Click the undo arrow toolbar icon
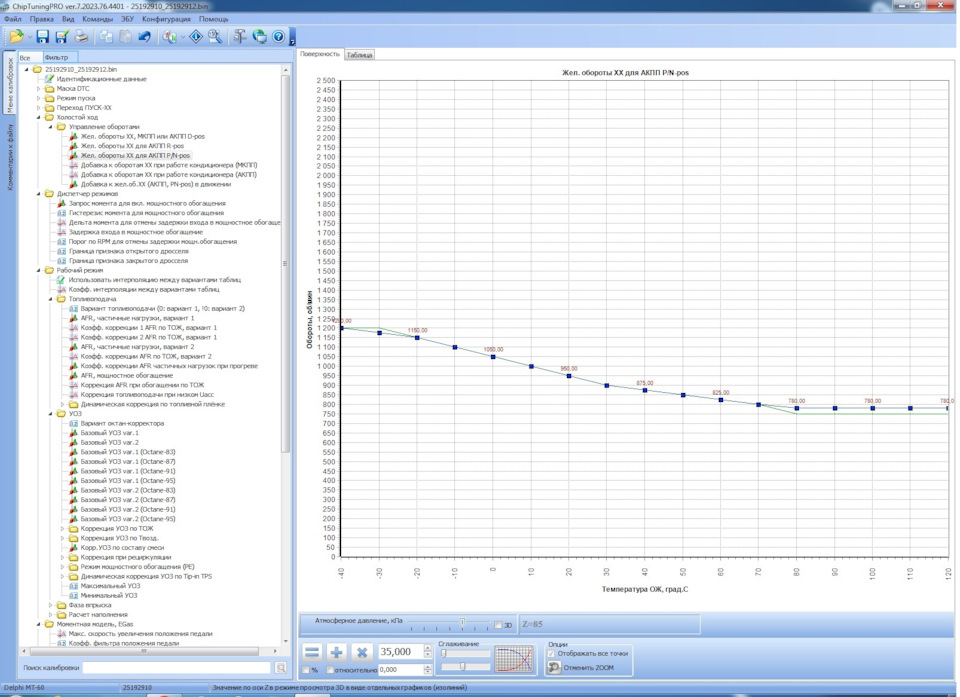The height and width of the screenshot is (697, 960). [x=145, y=37]
